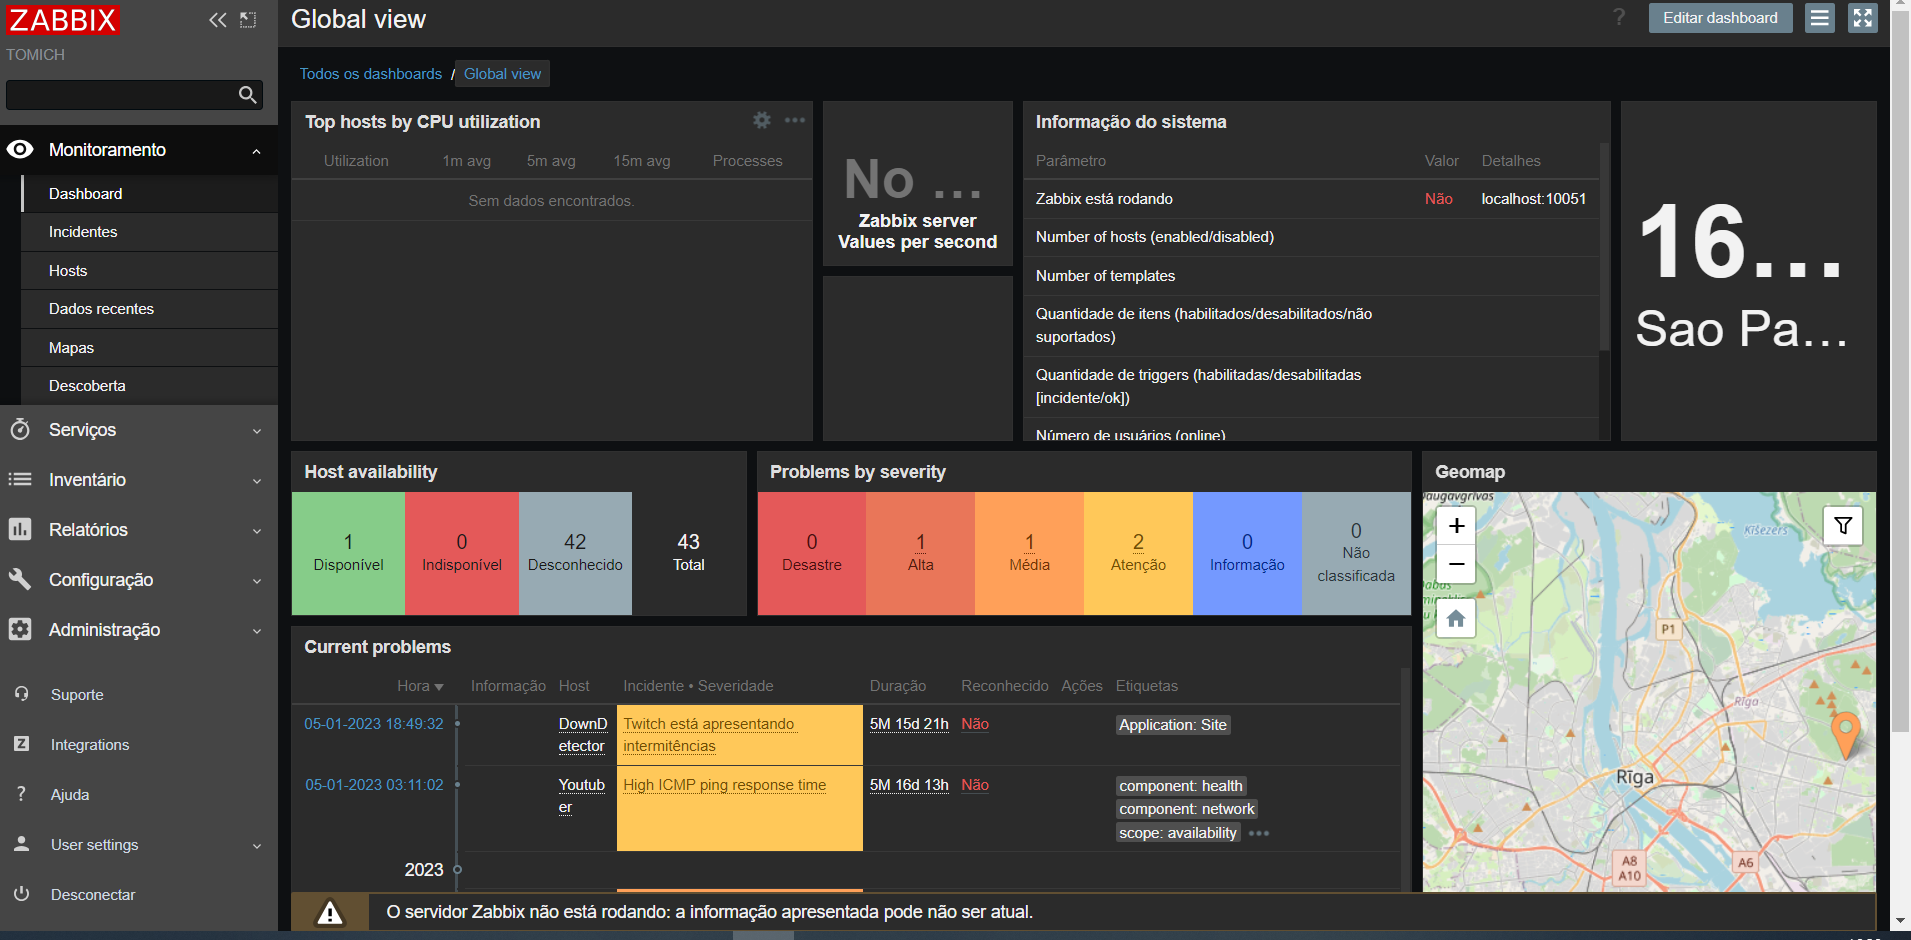Click the green Disponível availability tile

pyautogui.click(x=348, y=553)
